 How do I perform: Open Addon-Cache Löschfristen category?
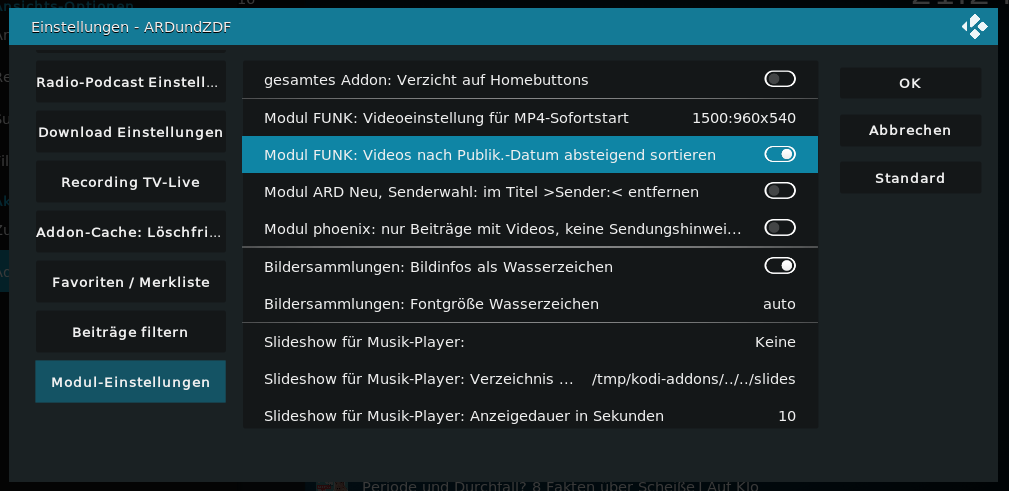pos(131,232)
